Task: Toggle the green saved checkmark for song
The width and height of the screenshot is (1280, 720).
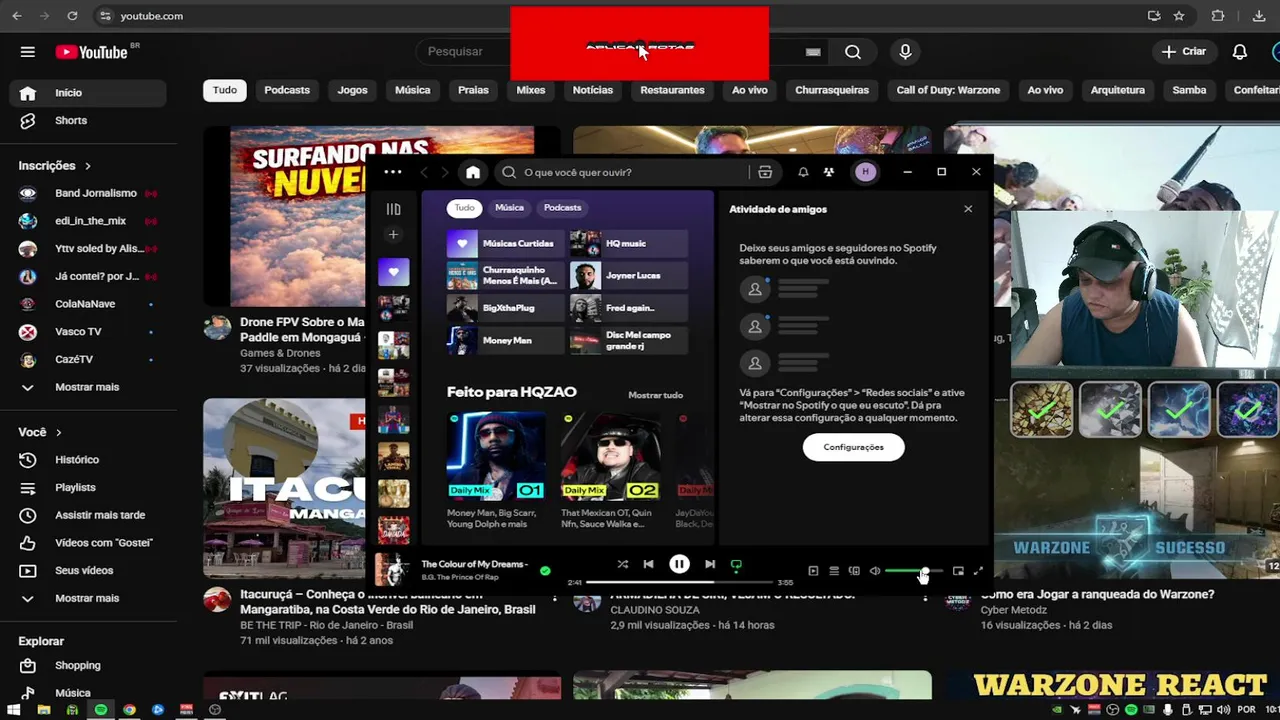Action: tap(545, 571)
